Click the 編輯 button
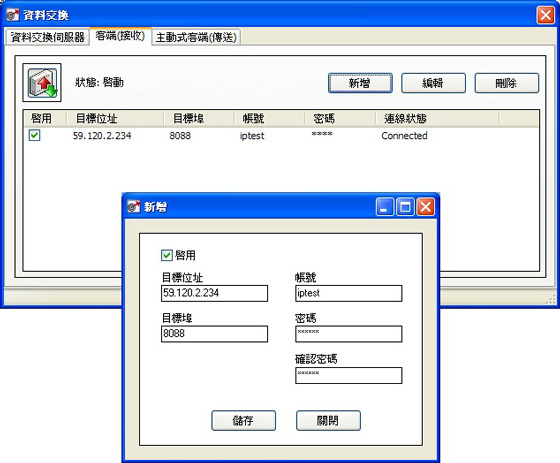Image resolution: width=560 pixels, height=463 pixels. click(433, 83)
